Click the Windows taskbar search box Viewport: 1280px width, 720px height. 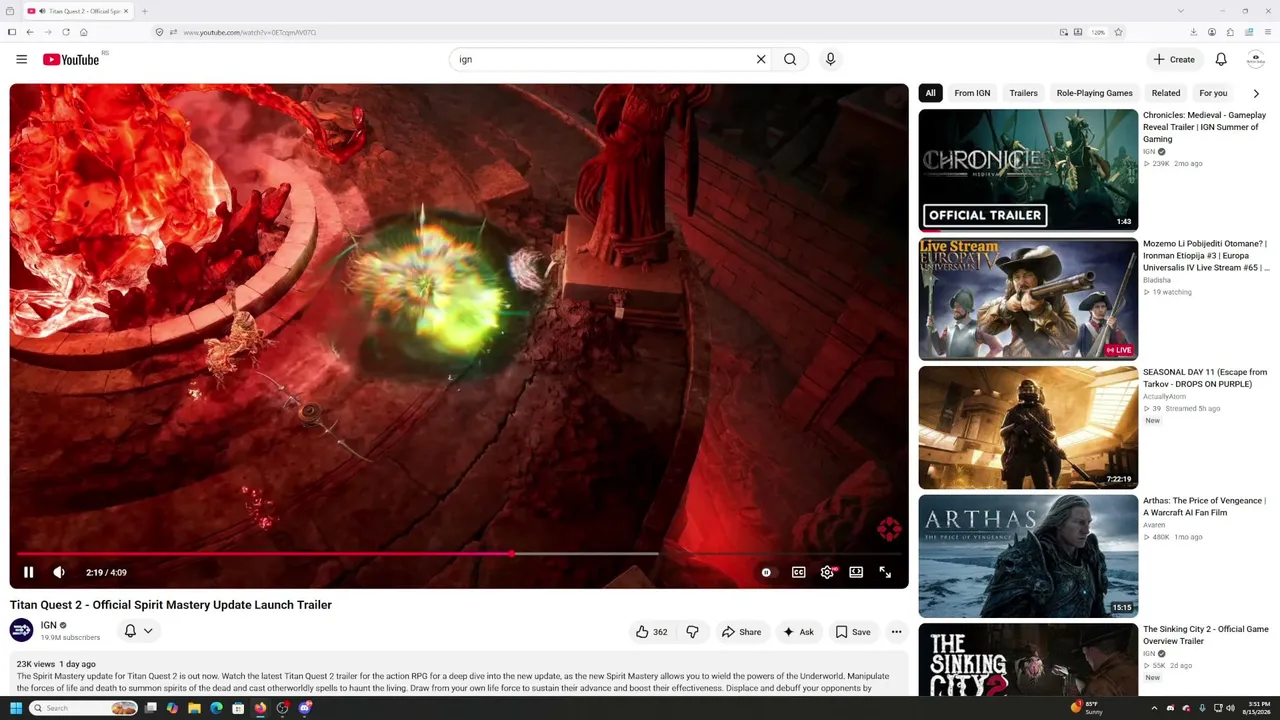tap(83, 708)
